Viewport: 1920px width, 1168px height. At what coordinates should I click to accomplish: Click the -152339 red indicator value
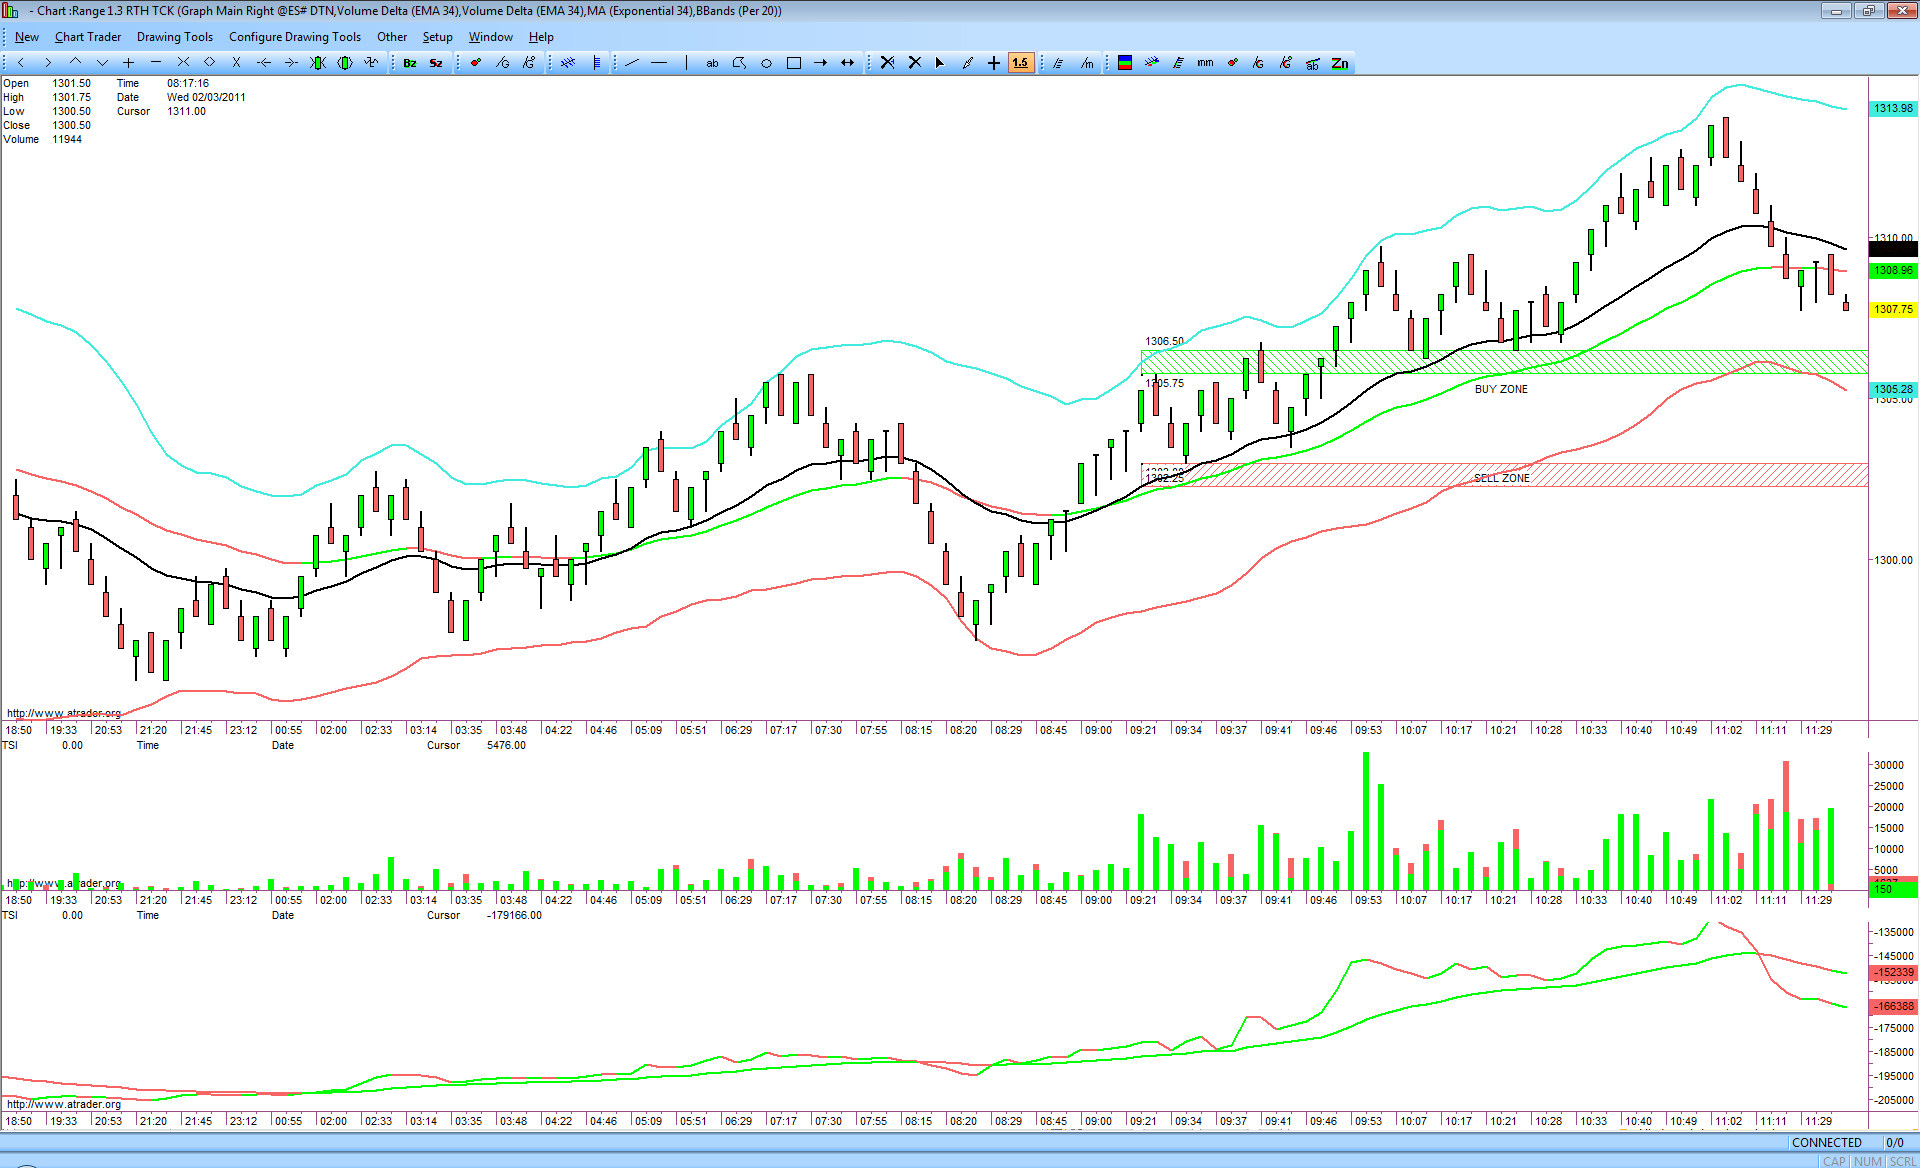click(1893, 972)
